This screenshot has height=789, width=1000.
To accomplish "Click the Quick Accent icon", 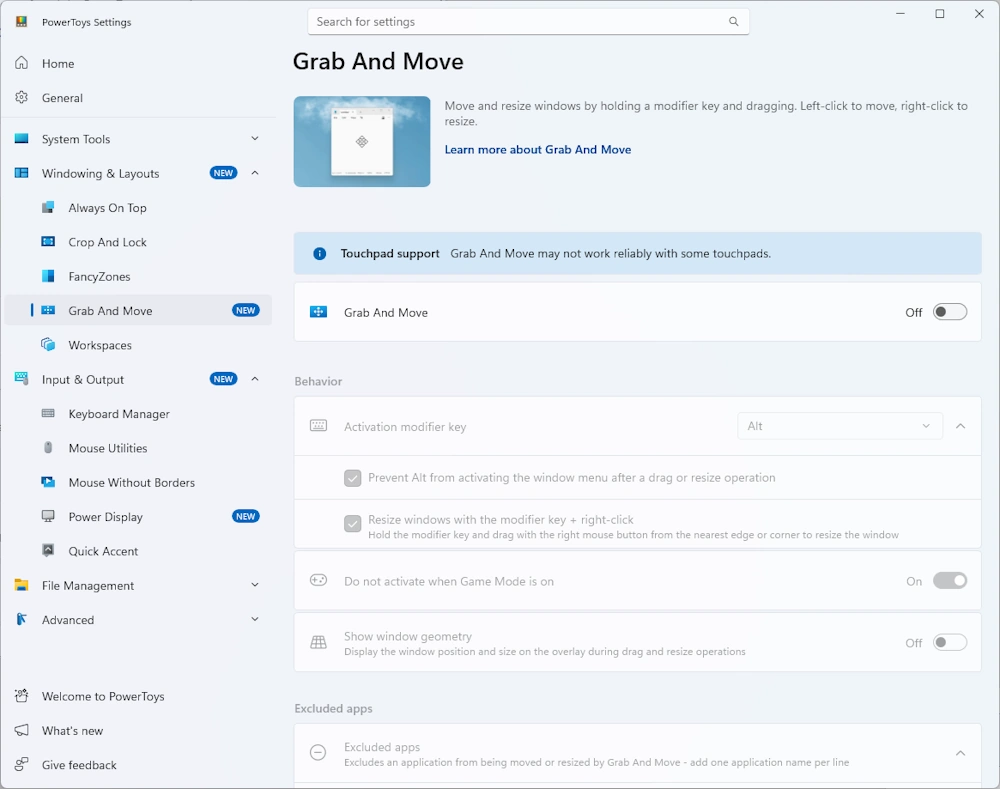I will coord(48,551).
